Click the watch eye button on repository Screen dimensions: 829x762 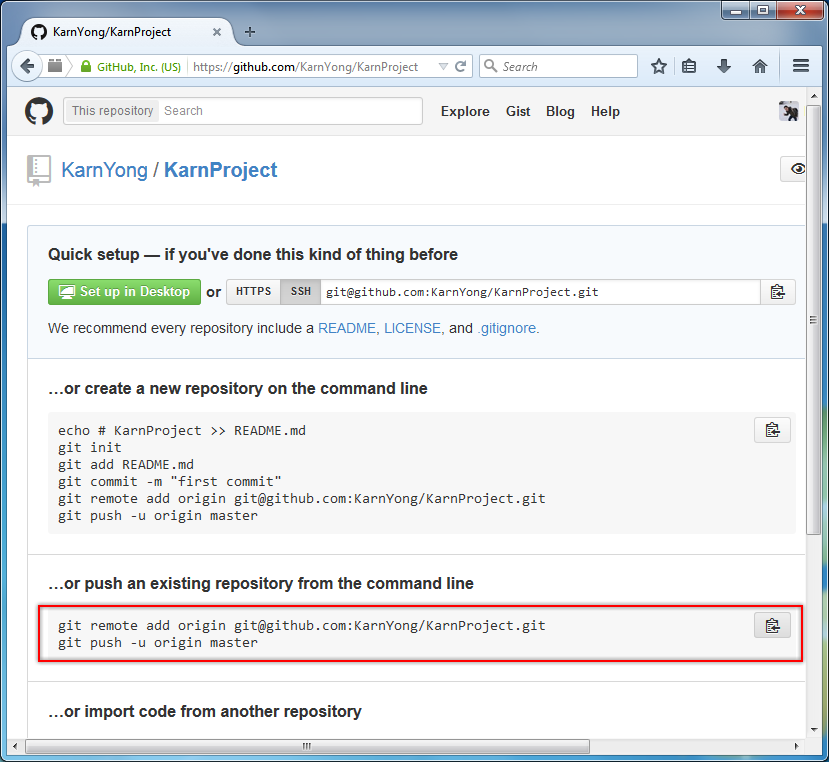click(797, 169)
